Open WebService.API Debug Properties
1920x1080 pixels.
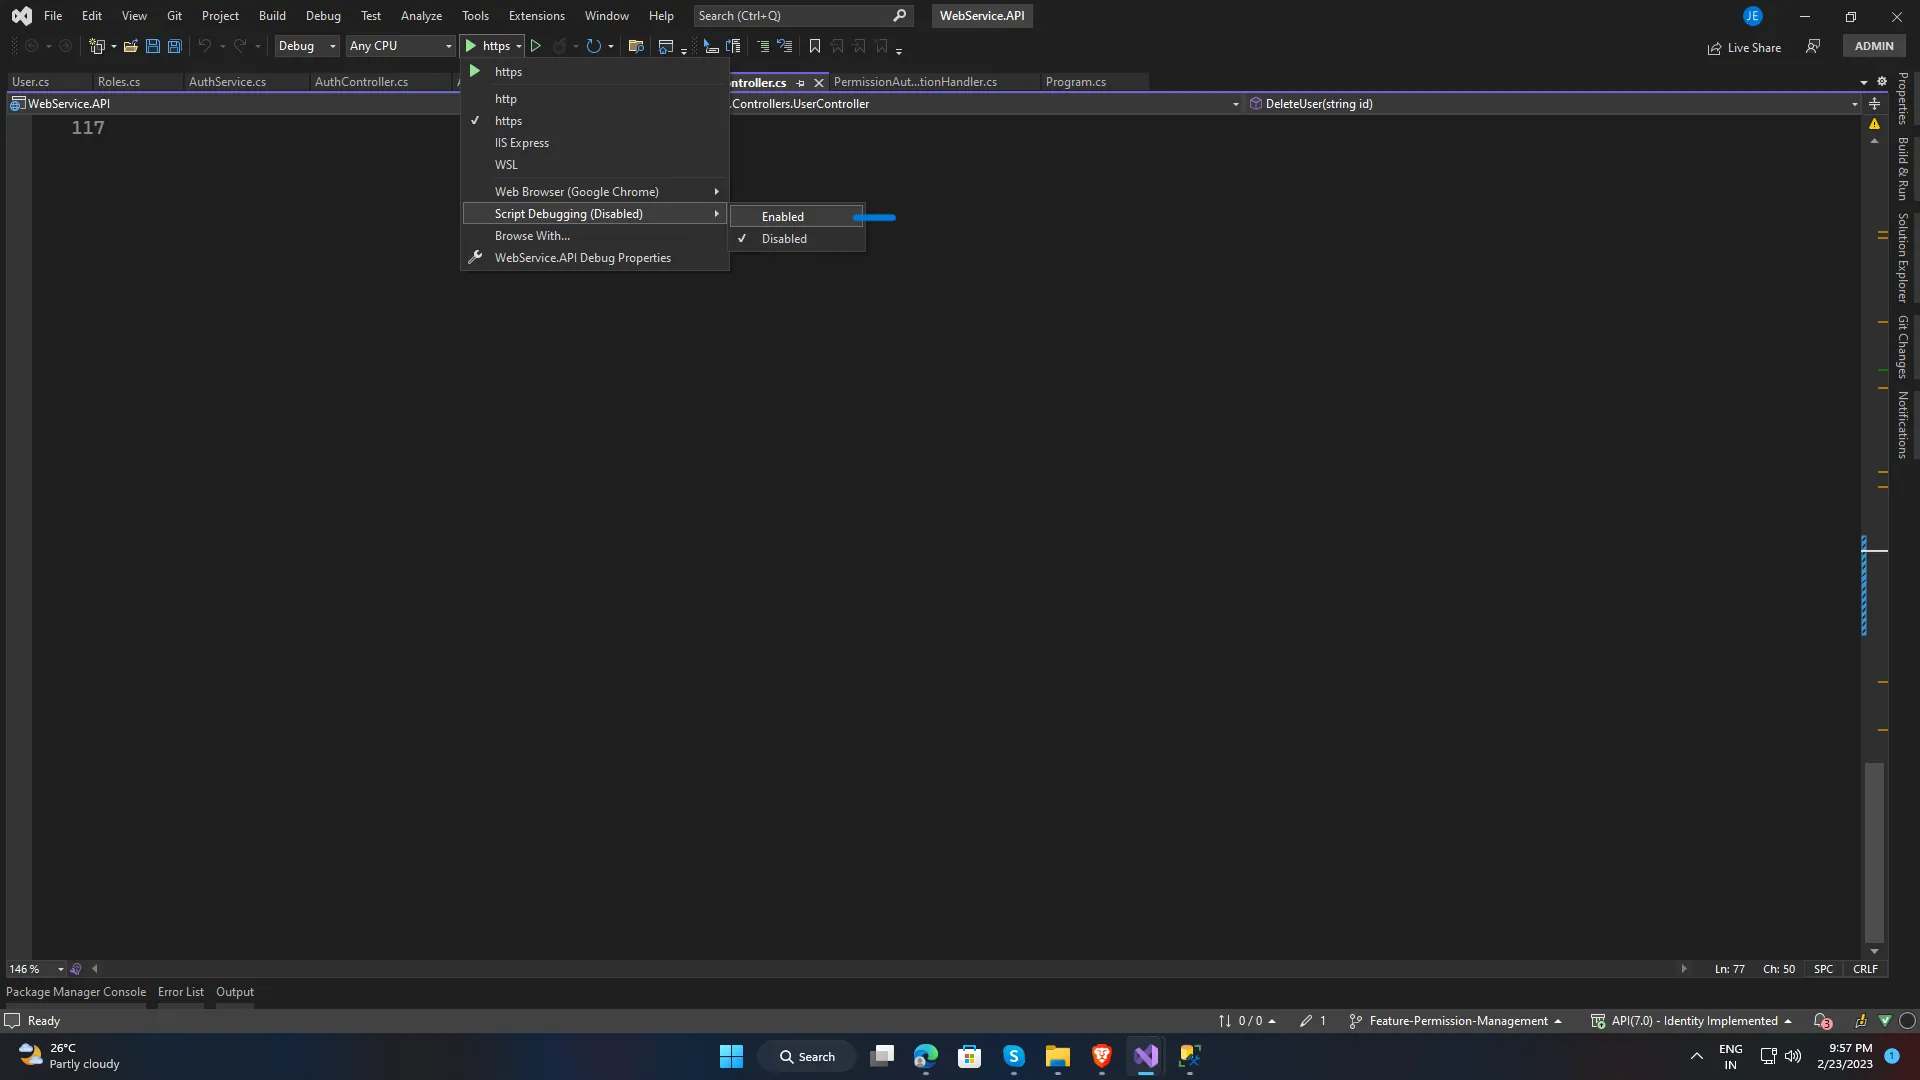pos(582,258)
